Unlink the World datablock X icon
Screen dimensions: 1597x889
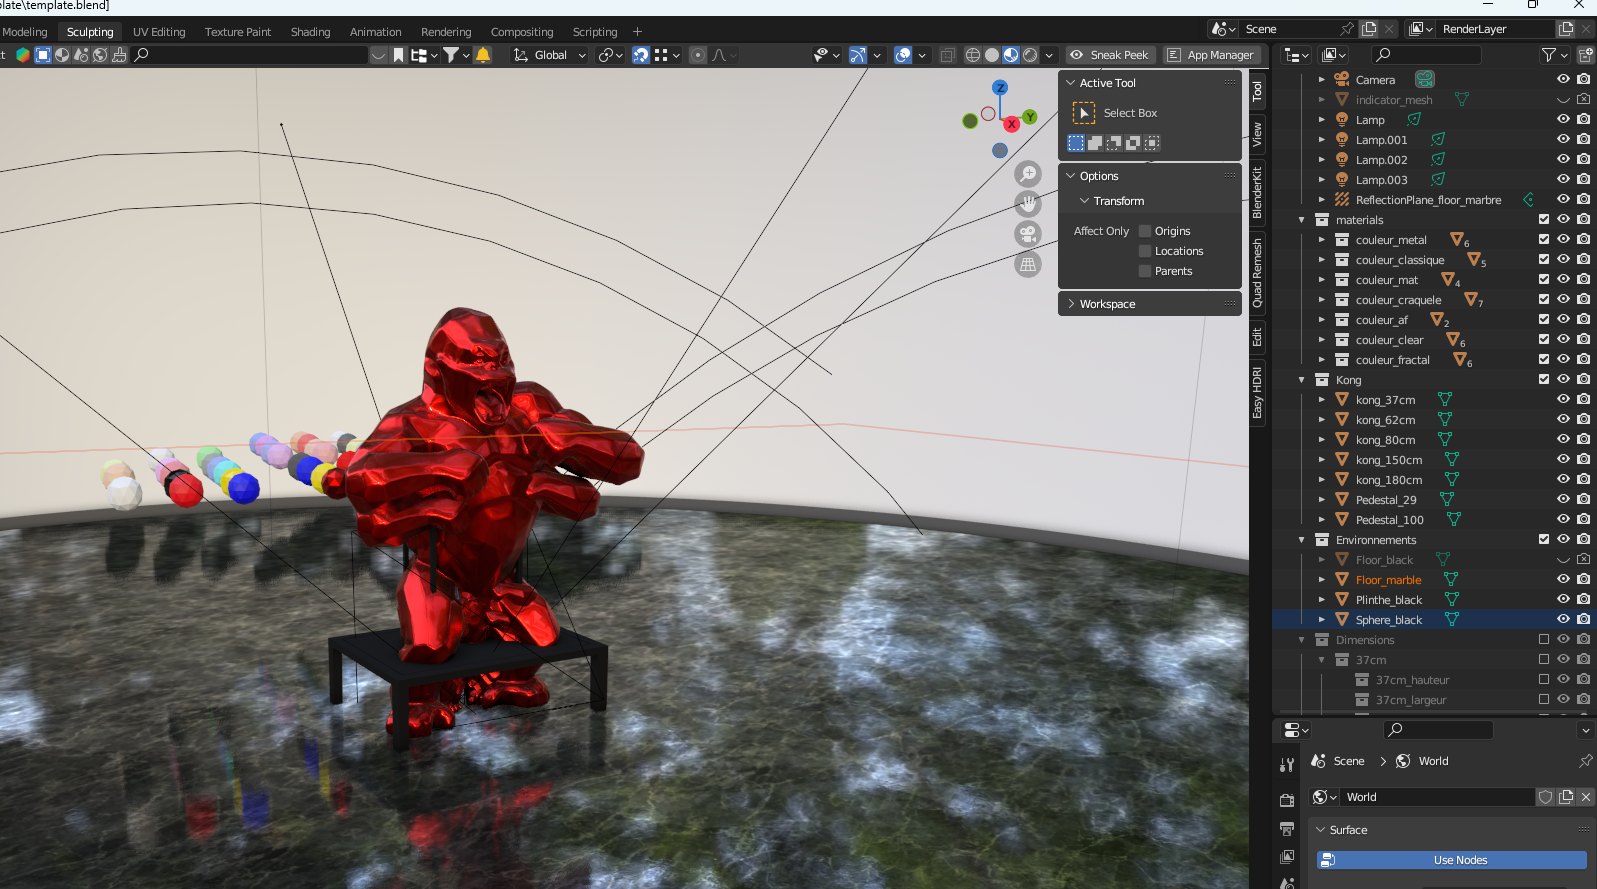click(1586, 797)
